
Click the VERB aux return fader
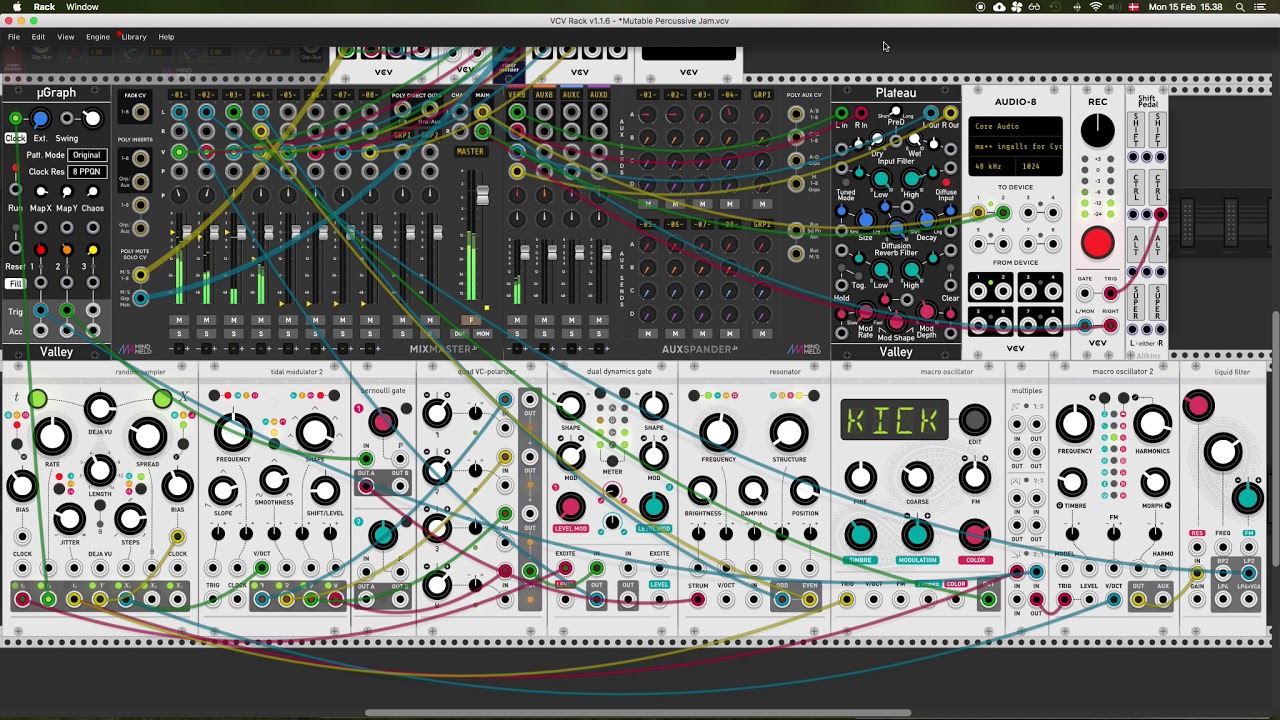coord(525,253)
